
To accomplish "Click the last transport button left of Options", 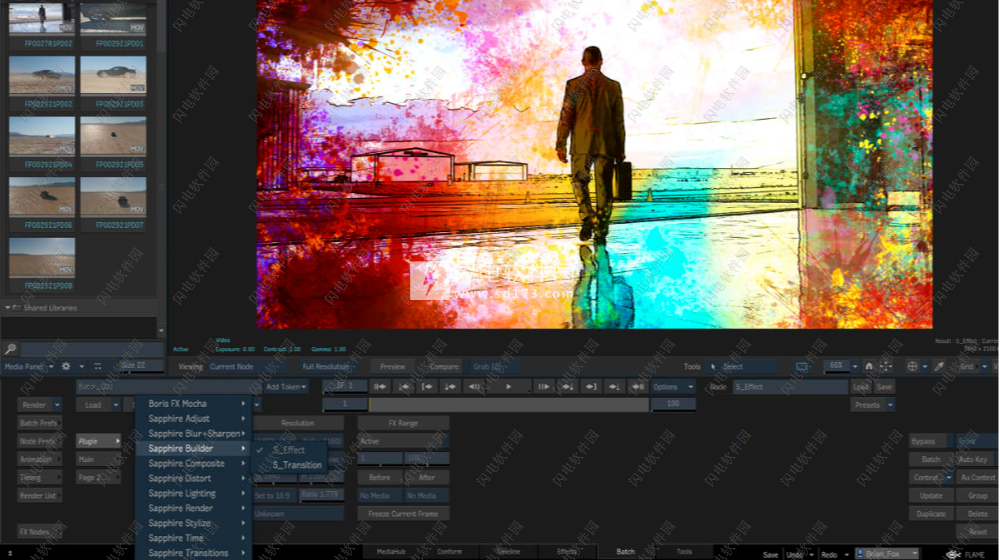I will [x=636, y=387].
